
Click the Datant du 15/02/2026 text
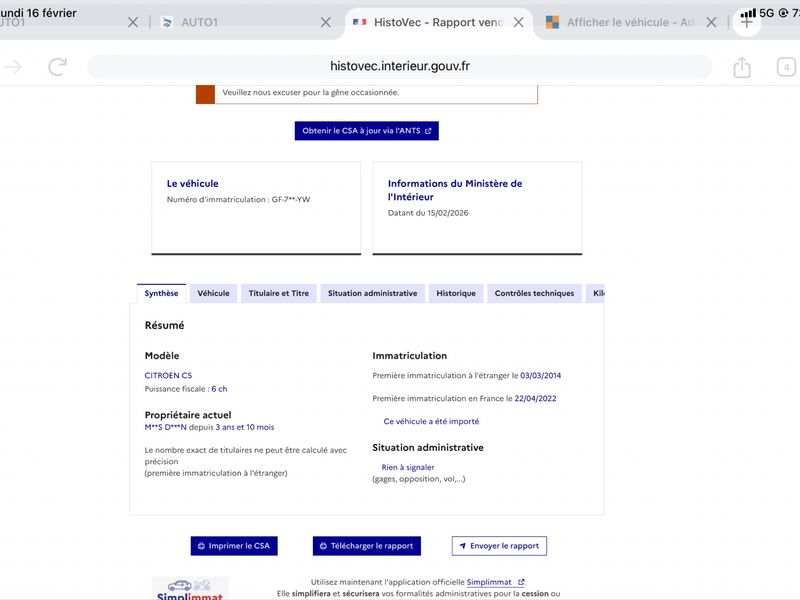[x=428, y=213]
